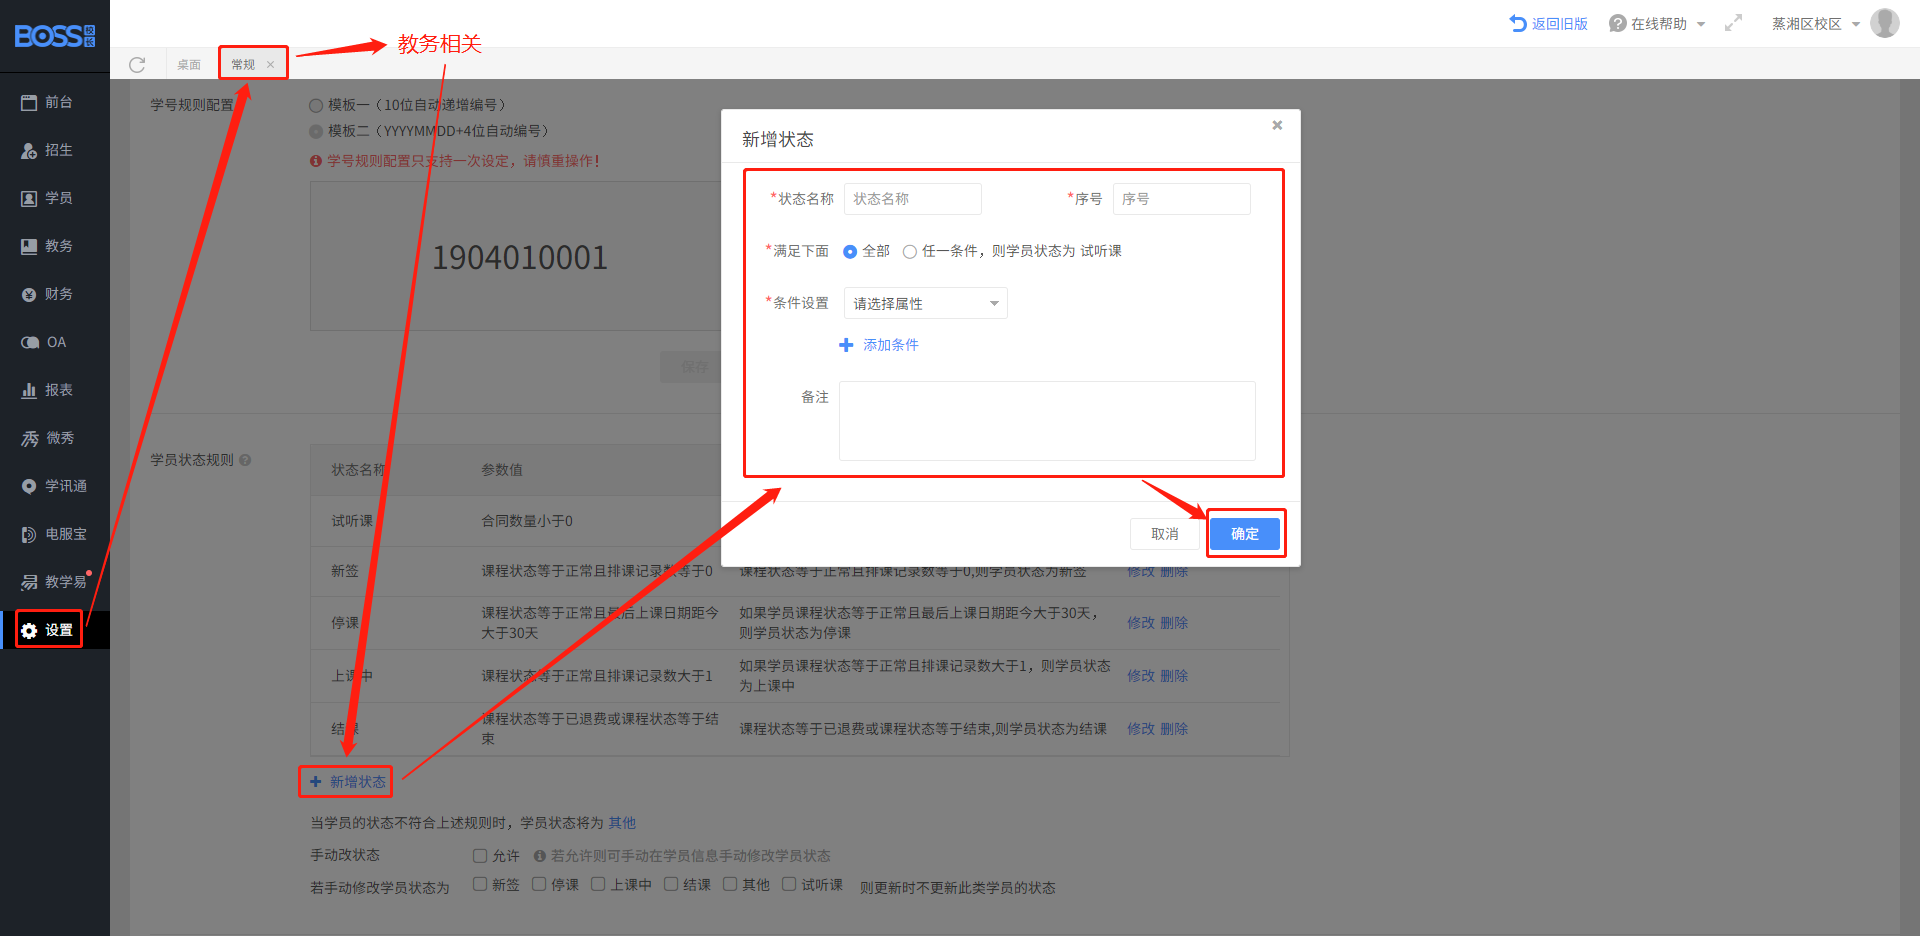Switch to the 桌面 tab
Image resolution: width=1920 pixels, height=936 pixels.
click(189, 64)
